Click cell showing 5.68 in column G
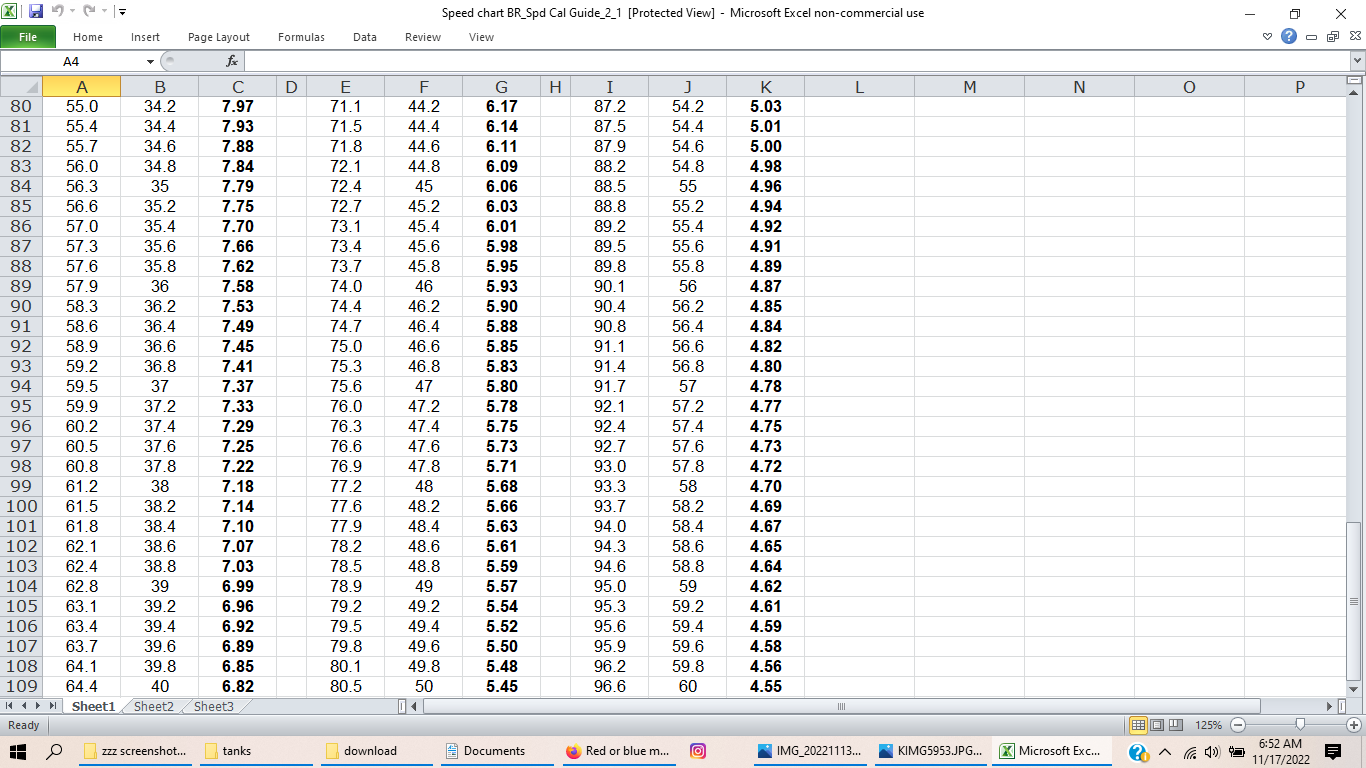Image resolution: width=1366 pixels, height=768 pixels. click(x=502, y=486)
